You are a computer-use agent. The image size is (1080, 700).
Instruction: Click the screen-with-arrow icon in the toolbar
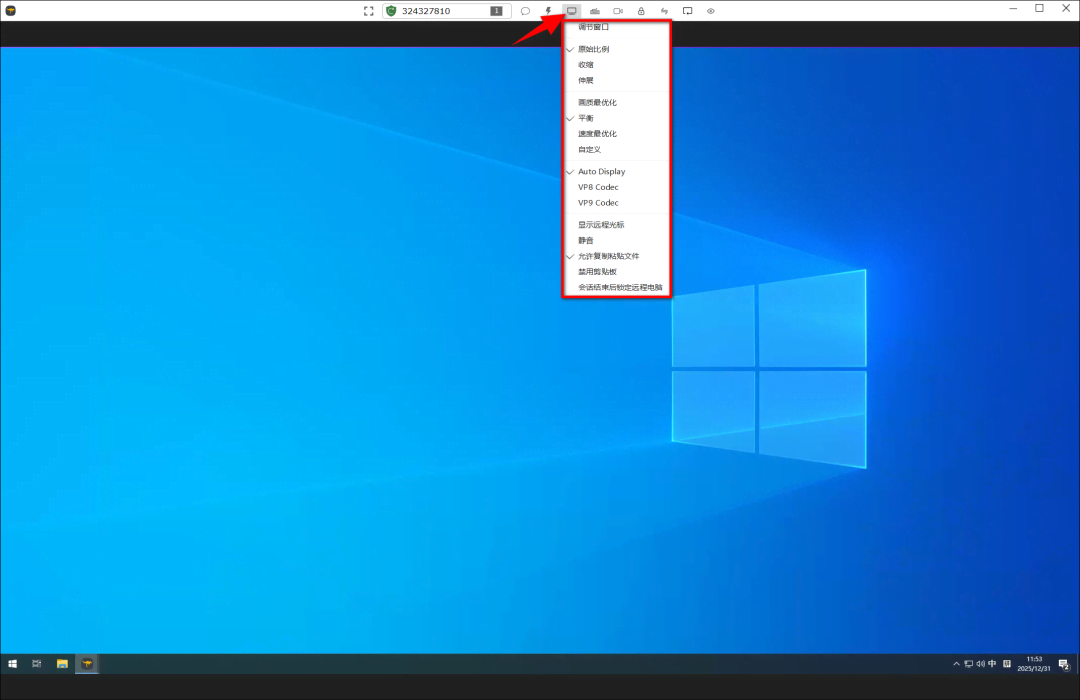pyautogui.click(x=687, y=11)
